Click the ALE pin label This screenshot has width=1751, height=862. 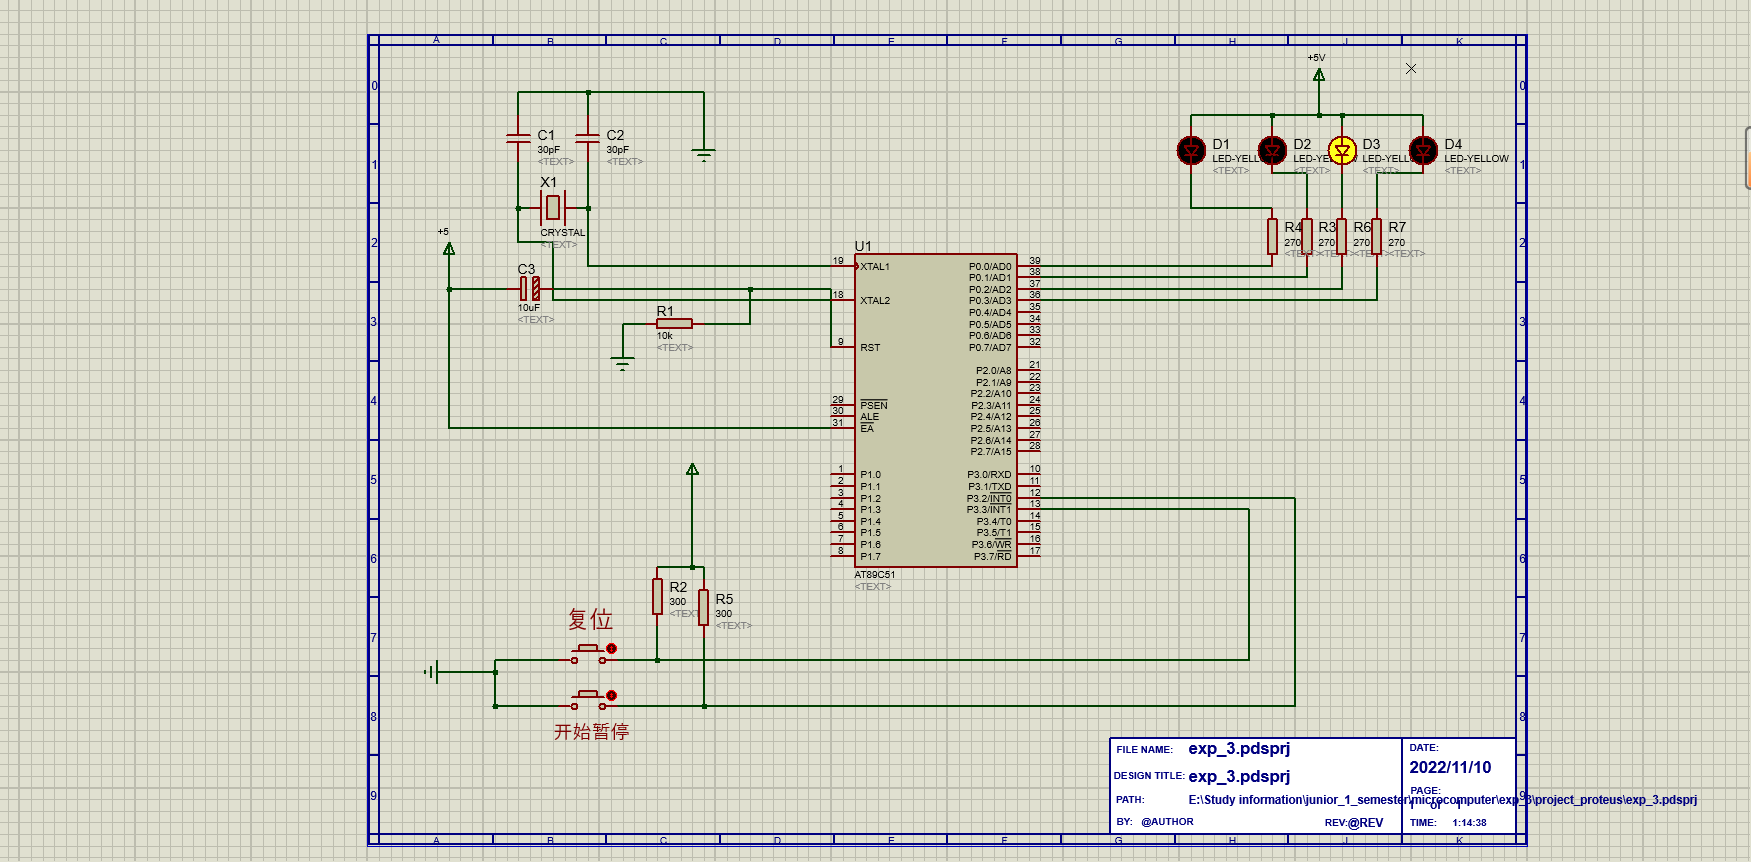click(x=869, y=417)
